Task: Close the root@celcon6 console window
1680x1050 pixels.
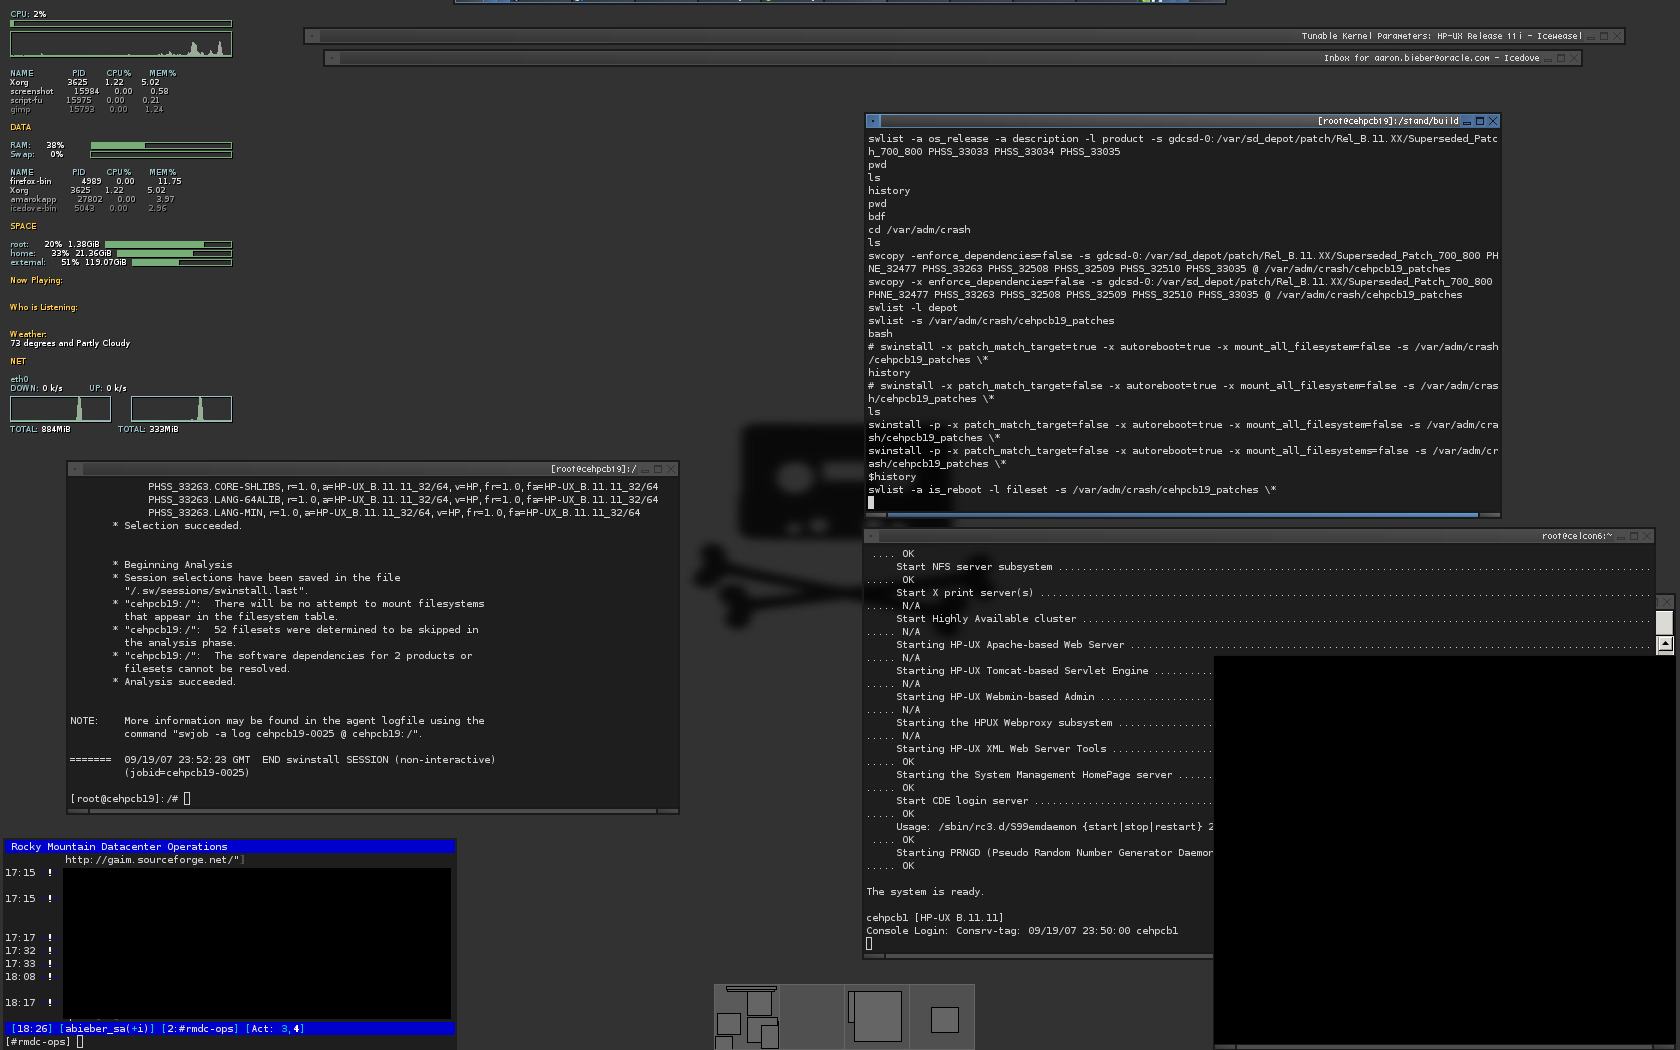Action: pyautogui.click(x=1647, y=536)
